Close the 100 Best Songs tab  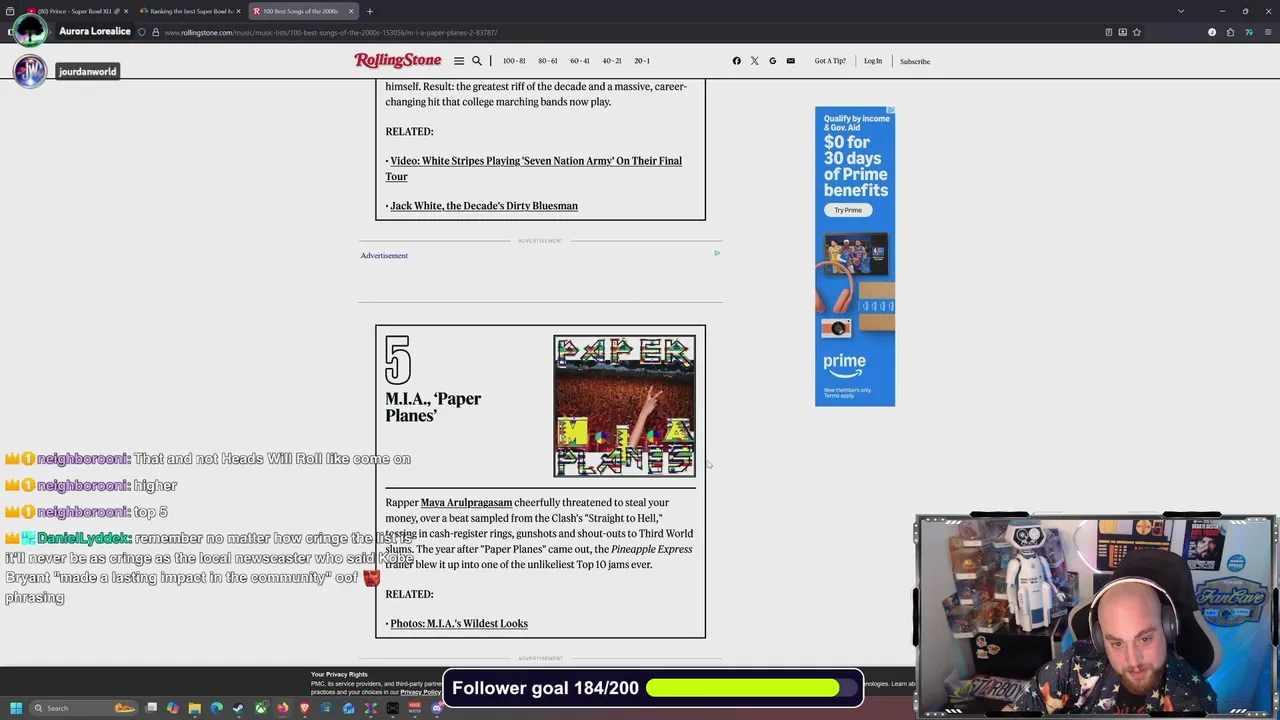tap(351, 11)
